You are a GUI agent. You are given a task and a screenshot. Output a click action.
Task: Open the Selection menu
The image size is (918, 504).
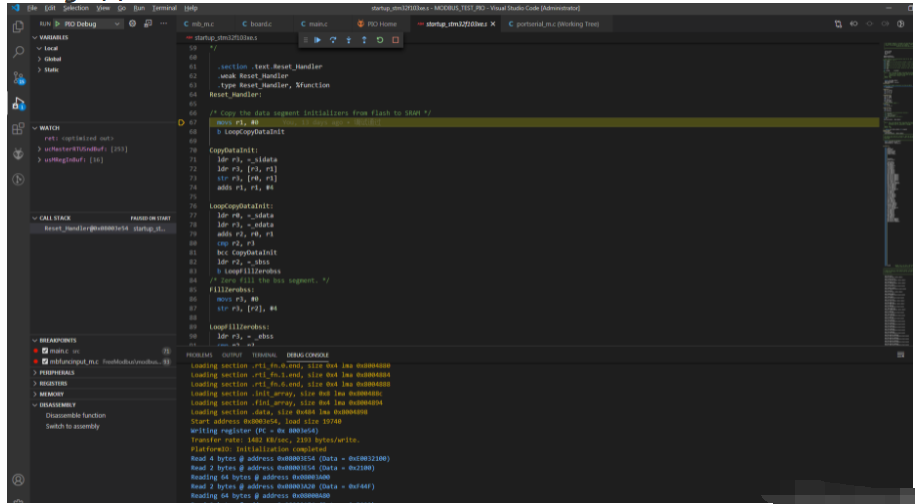(x=76, y=8)
